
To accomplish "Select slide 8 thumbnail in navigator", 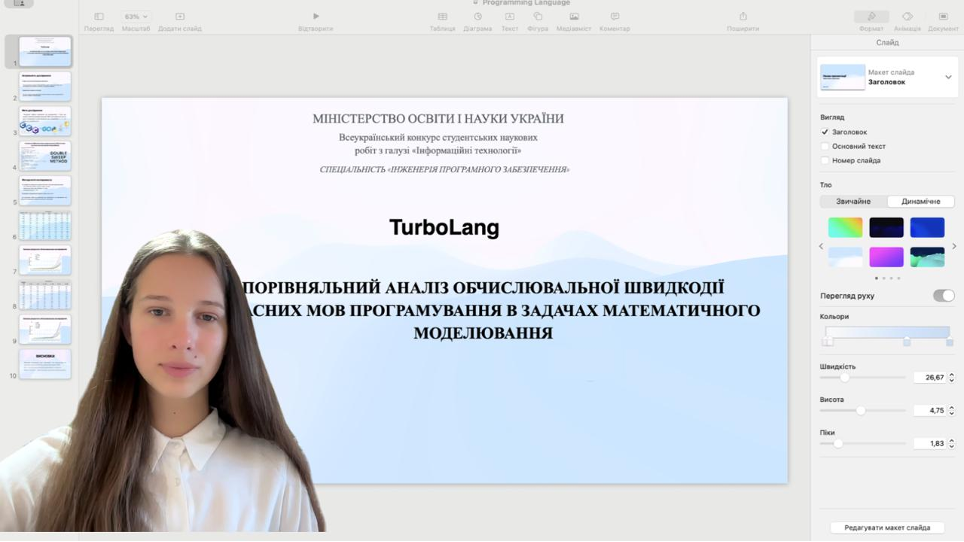I will tap(45, 295).
